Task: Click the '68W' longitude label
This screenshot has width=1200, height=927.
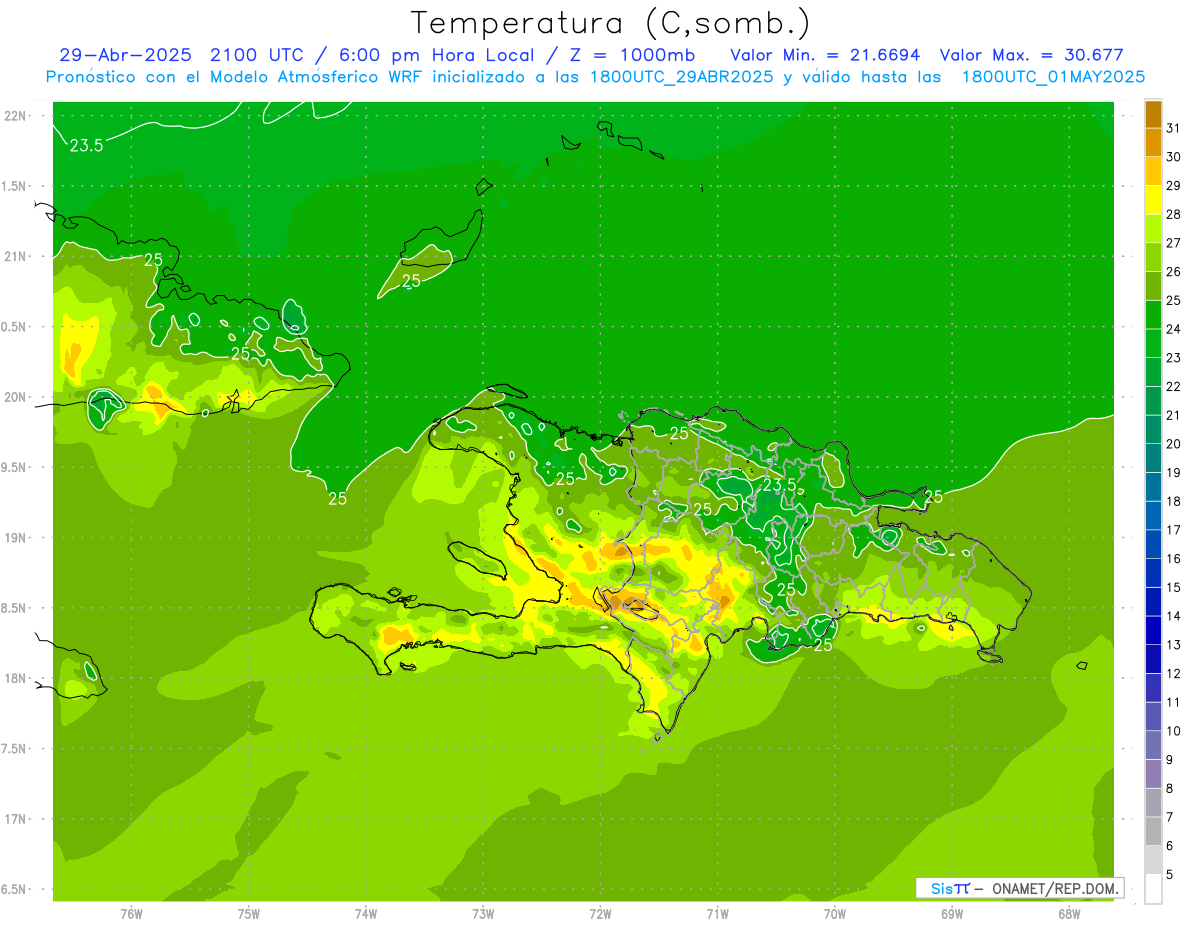Action: click(x=1069, y=913)
